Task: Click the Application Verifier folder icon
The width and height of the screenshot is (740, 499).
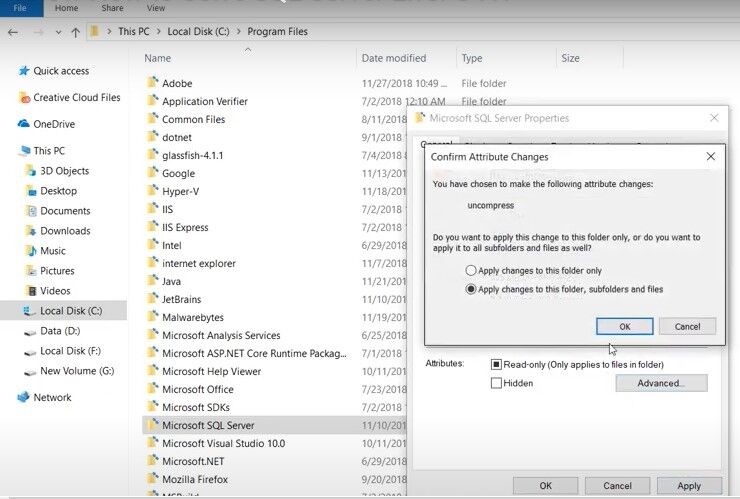Action: click(152, 101)
